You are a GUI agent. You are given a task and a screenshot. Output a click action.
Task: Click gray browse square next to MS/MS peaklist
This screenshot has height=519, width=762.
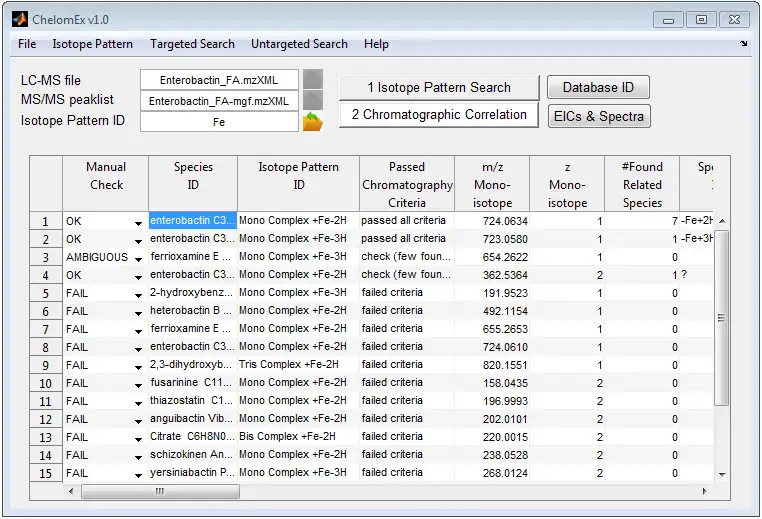[x=312, y=100]
